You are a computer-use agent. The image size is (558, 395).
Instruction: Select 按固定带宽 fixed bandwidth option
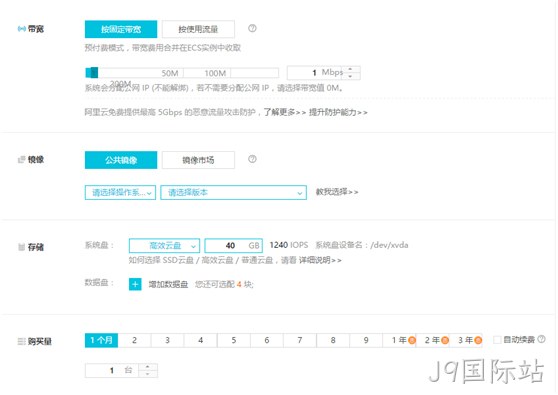tap(121, 29)
